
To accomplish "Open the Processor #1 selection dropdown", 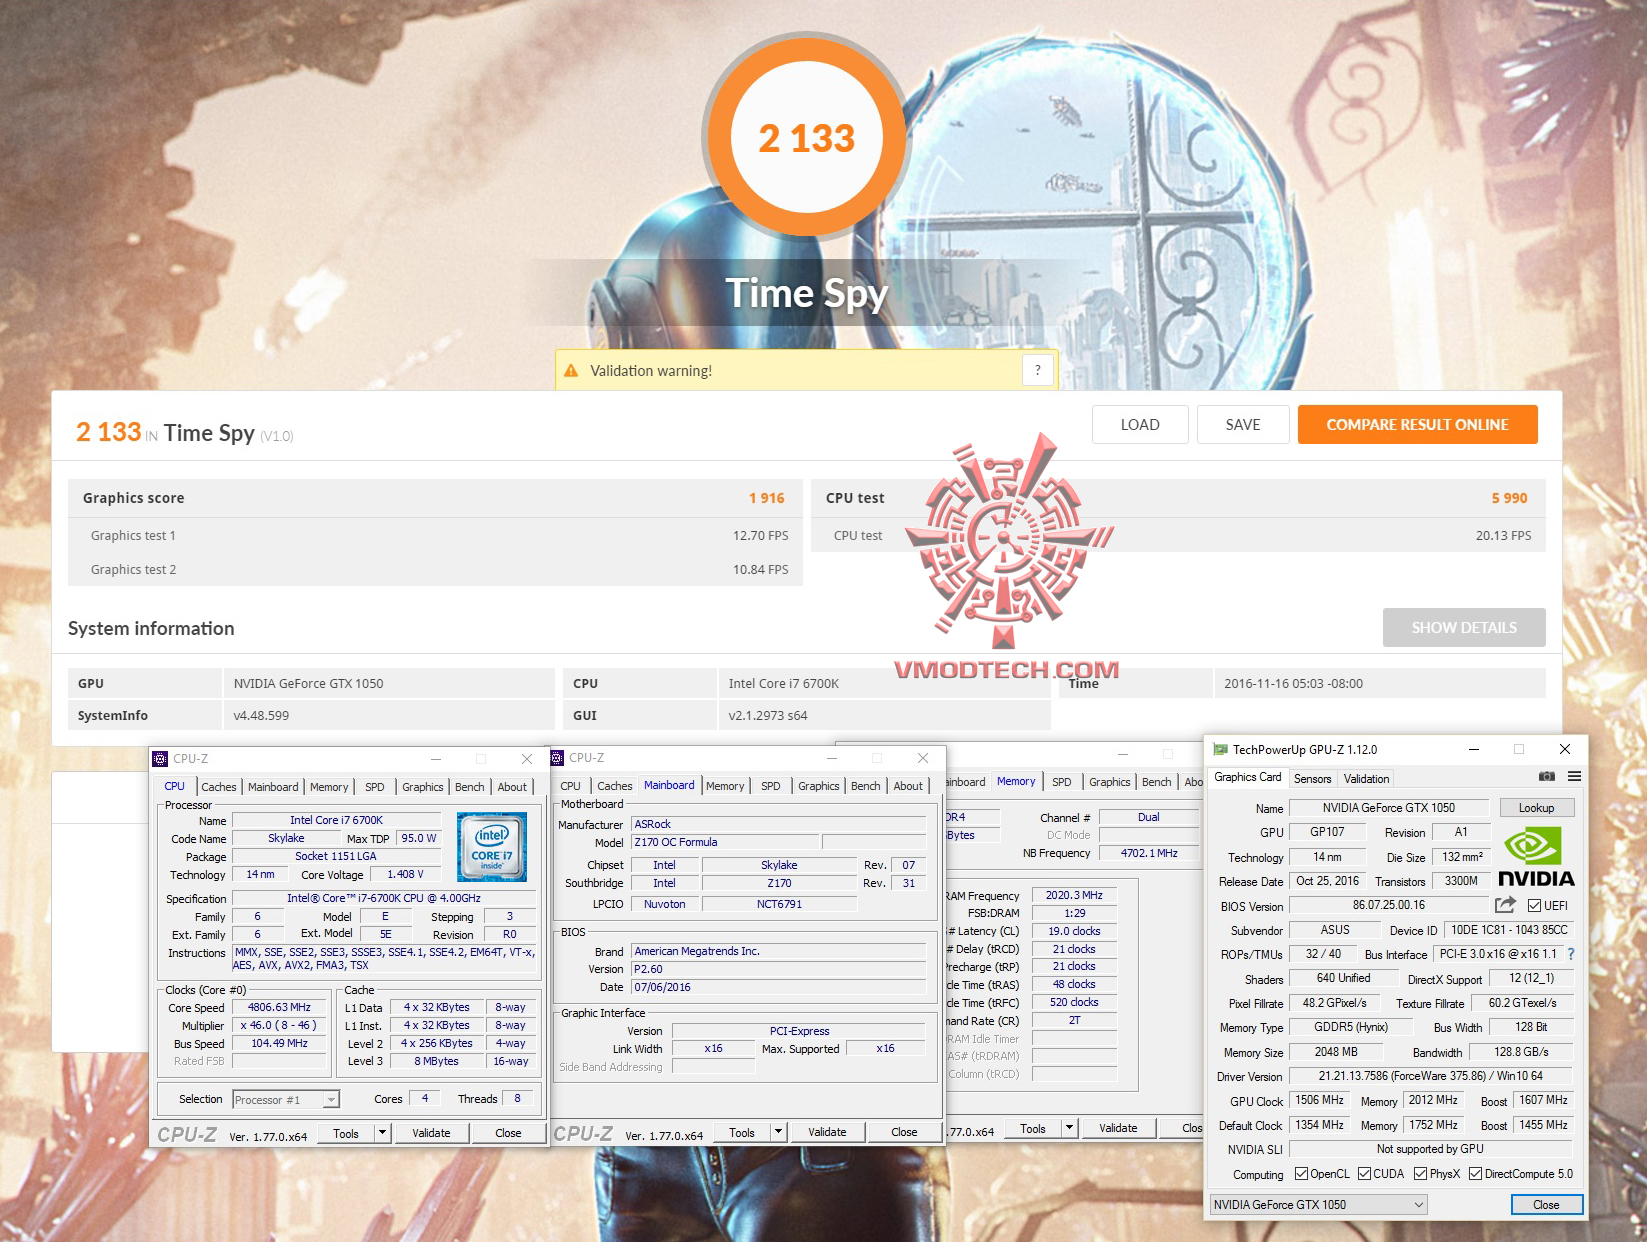I will point(286,1100).
